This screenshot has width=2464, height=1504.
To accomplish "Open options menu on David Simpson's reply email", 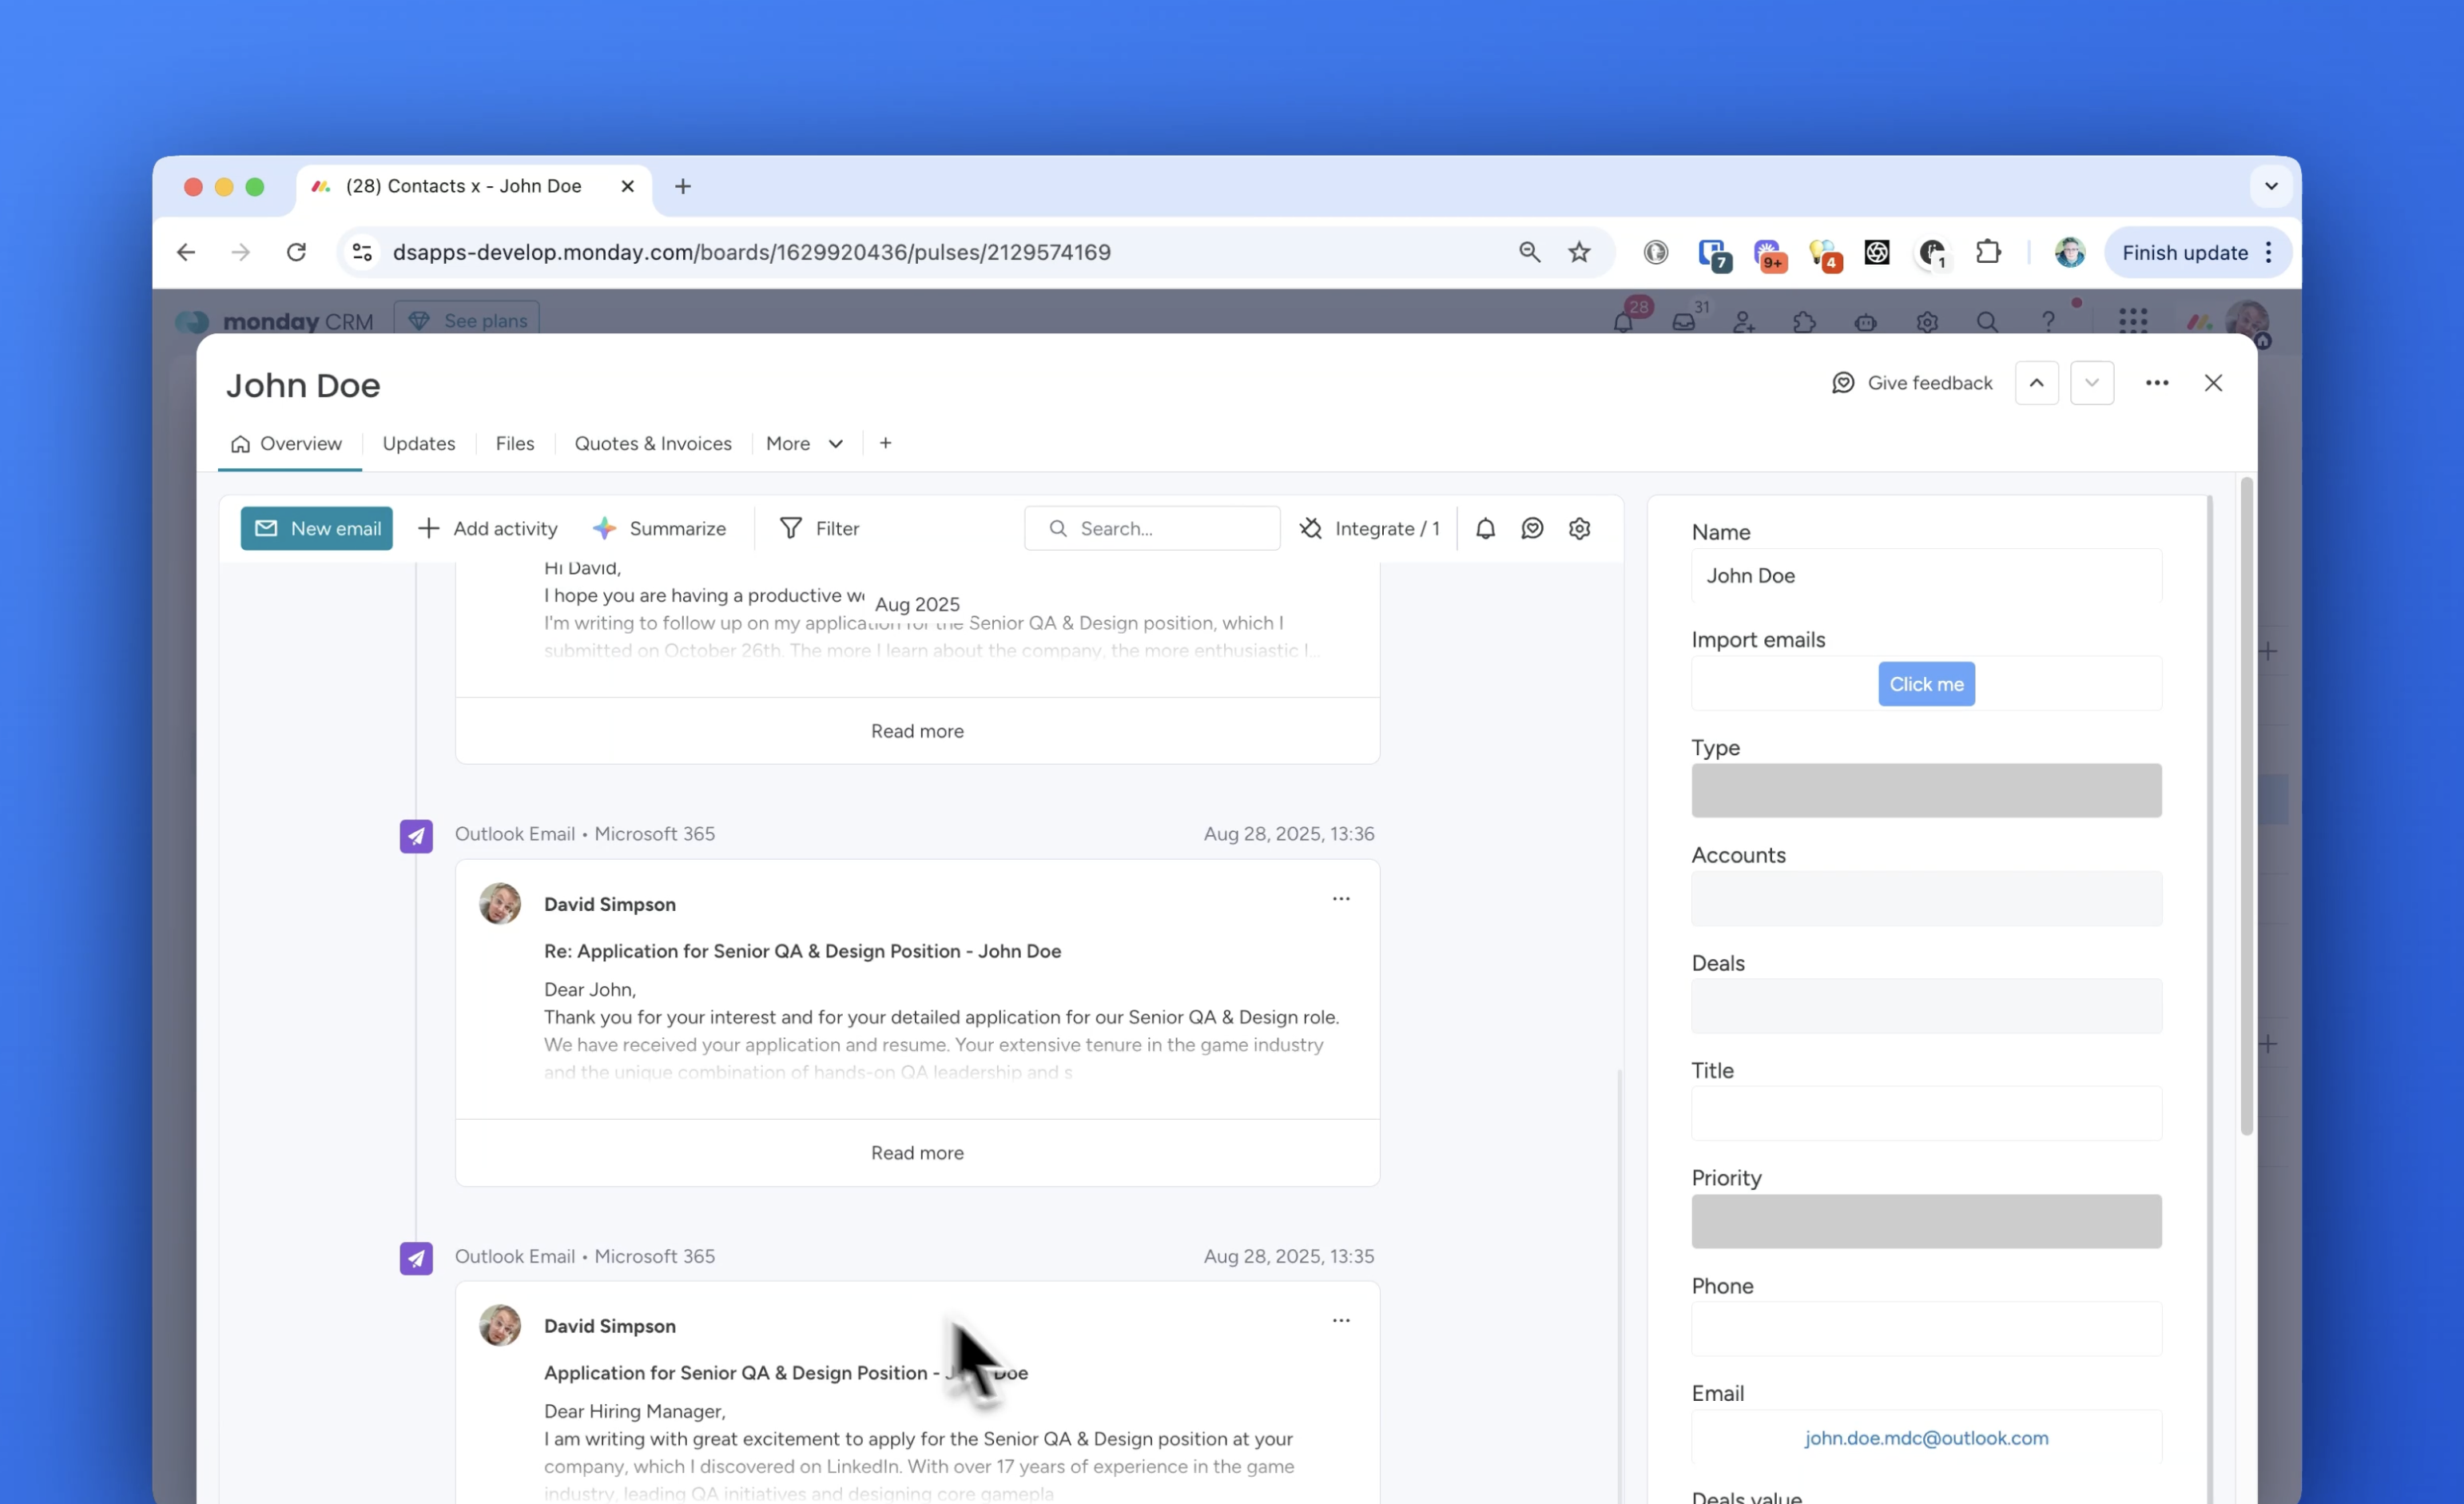I will (1341, 899).
